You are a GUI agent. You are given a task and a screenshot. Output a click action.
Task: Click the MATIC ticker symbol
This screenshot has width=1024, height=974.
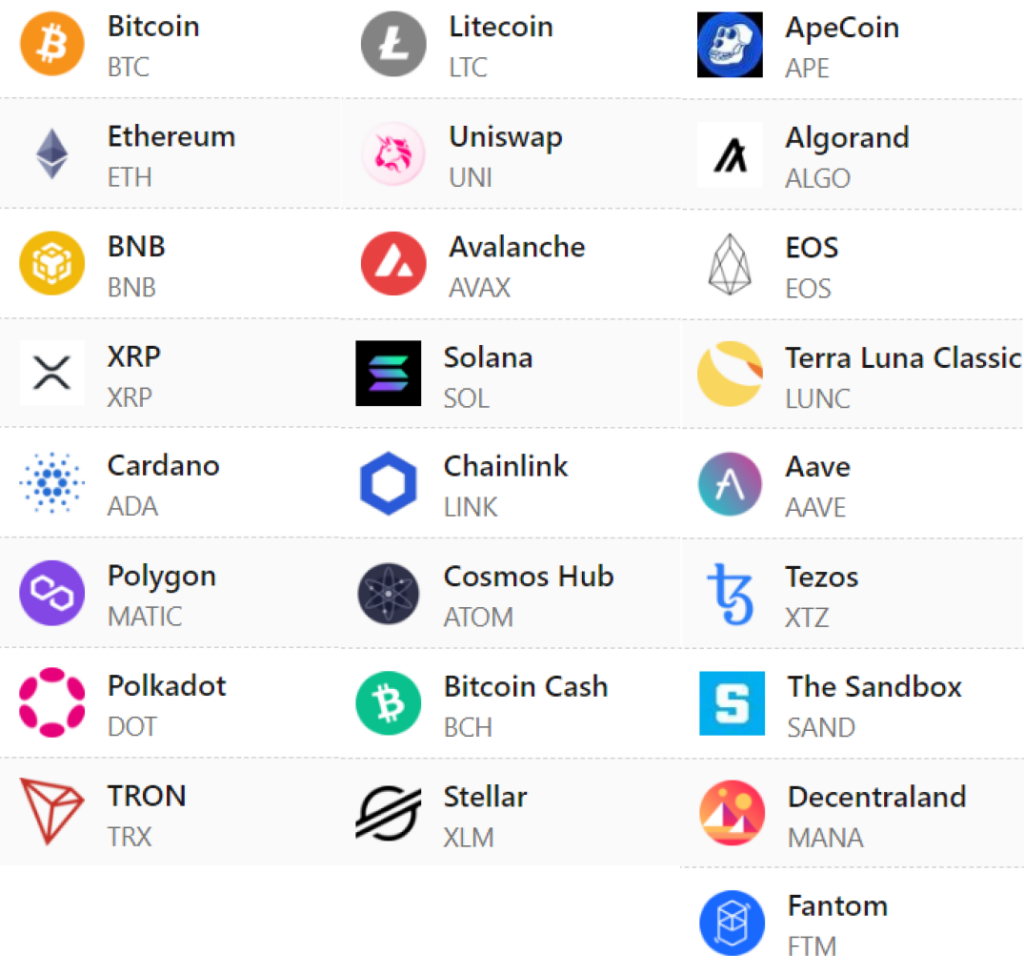click(x=145, y=616)
